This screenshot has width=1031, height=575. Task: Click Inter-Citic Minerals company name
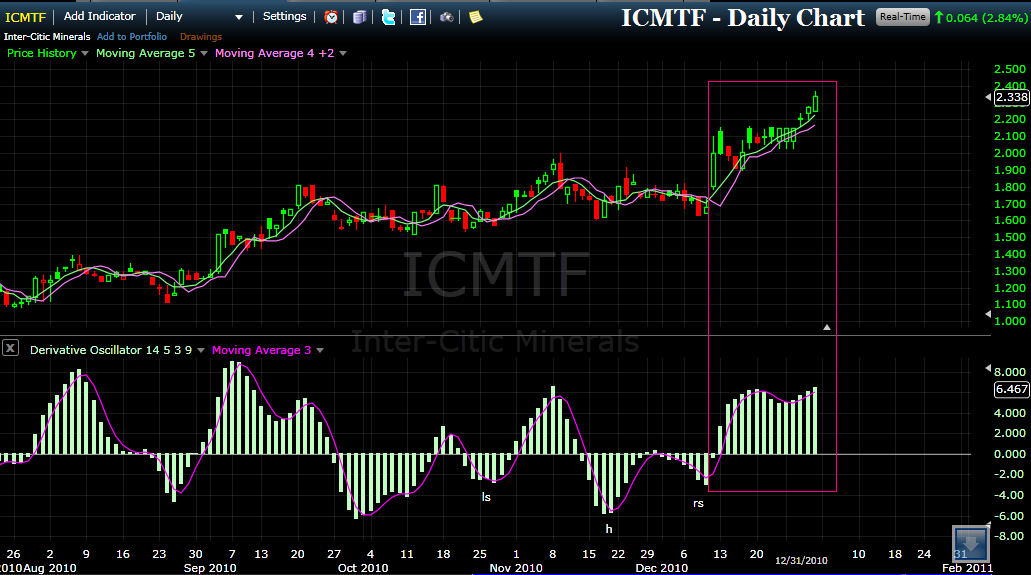click(47, 37)
